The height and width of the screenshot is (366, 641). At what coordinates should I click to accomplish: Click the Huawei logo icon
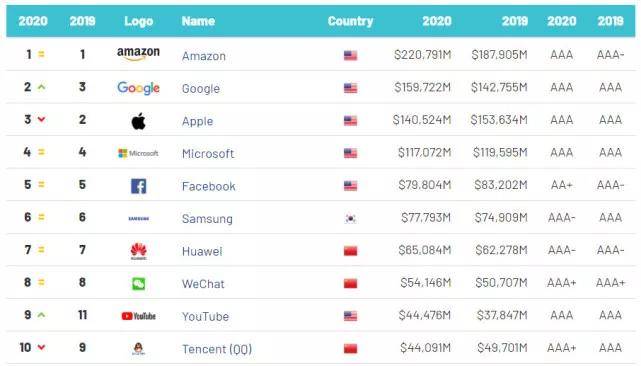point(139,251)
